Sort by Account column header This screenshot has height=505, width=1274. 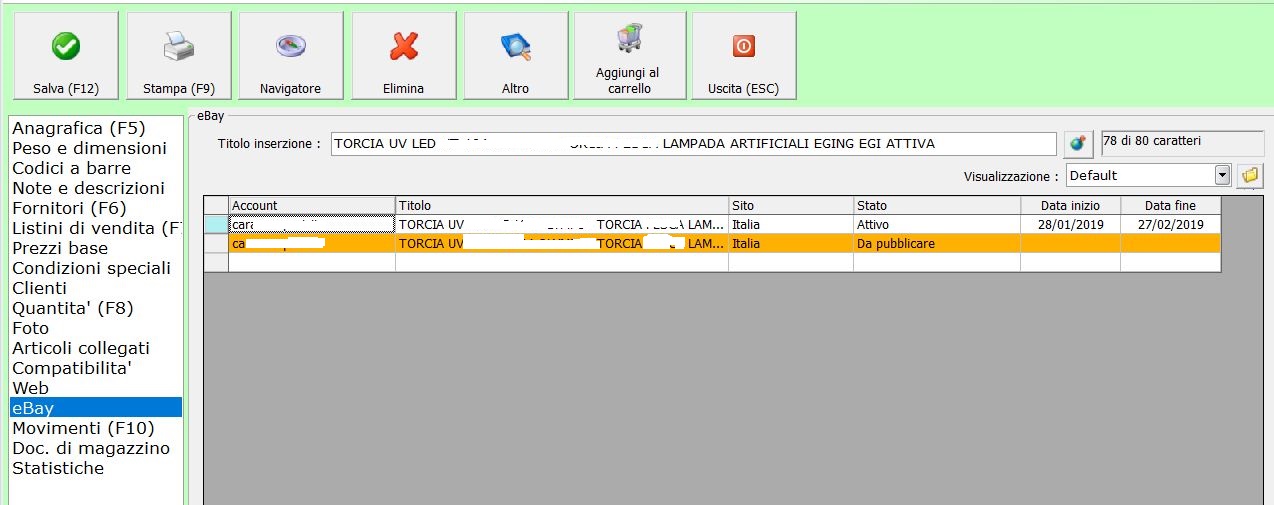(x=312, y=205)
